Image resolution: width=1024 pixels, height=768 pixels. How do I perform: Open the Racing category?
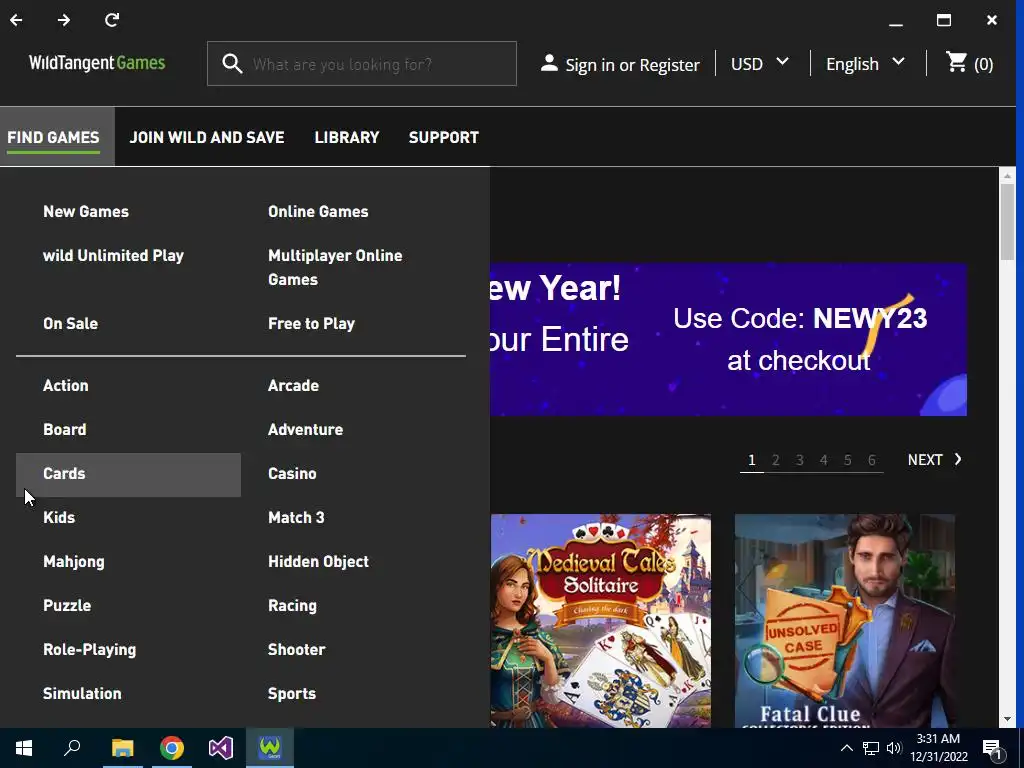coord(293,605)
